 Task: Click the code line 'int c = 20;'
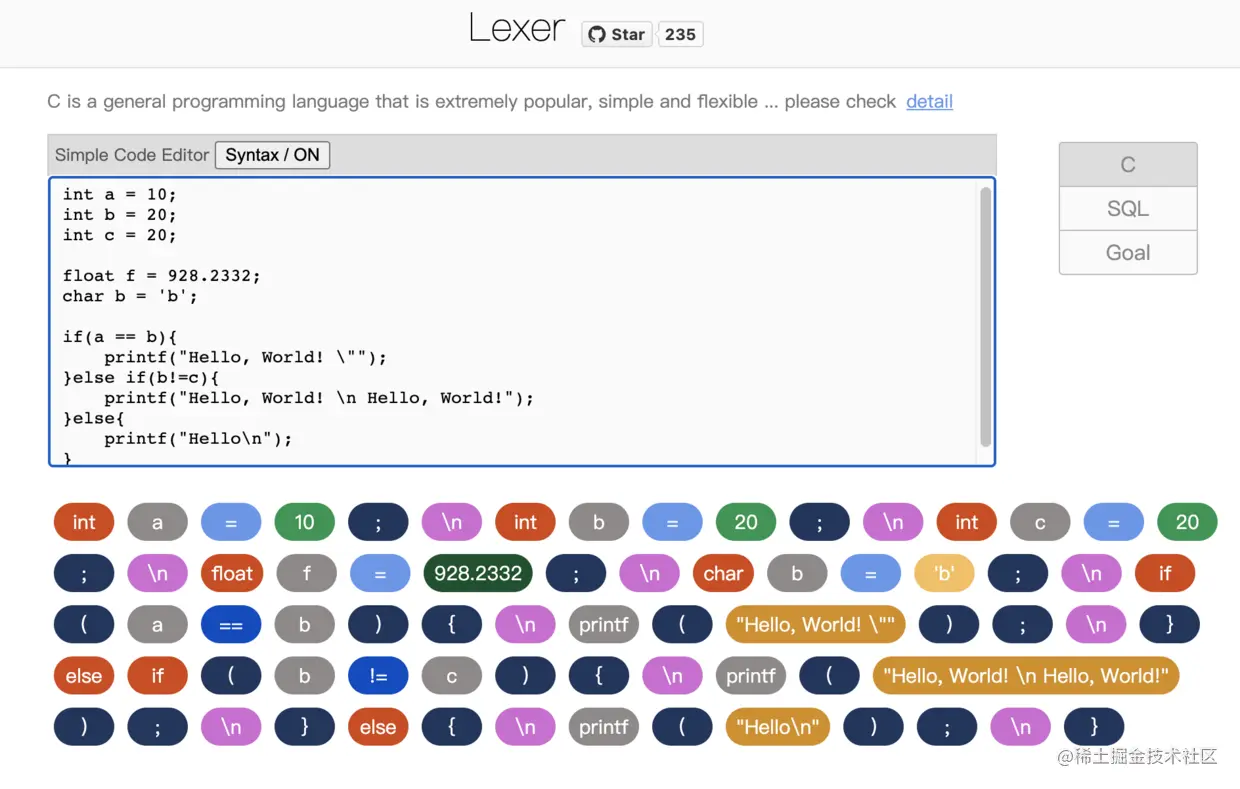pyautogui.click(x=119, y=235)
